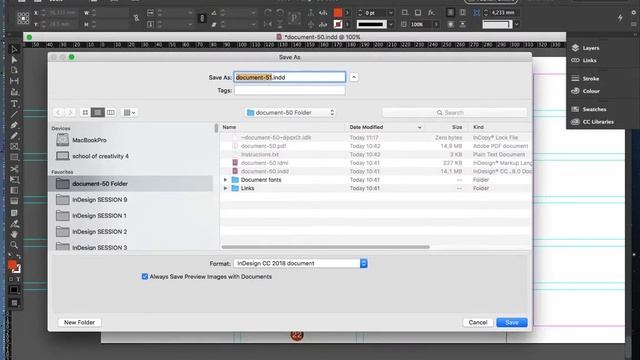The height and width of the screenshot is (360, 640).
Task: Click the Save As filename field
Action: tap(289, 77)
